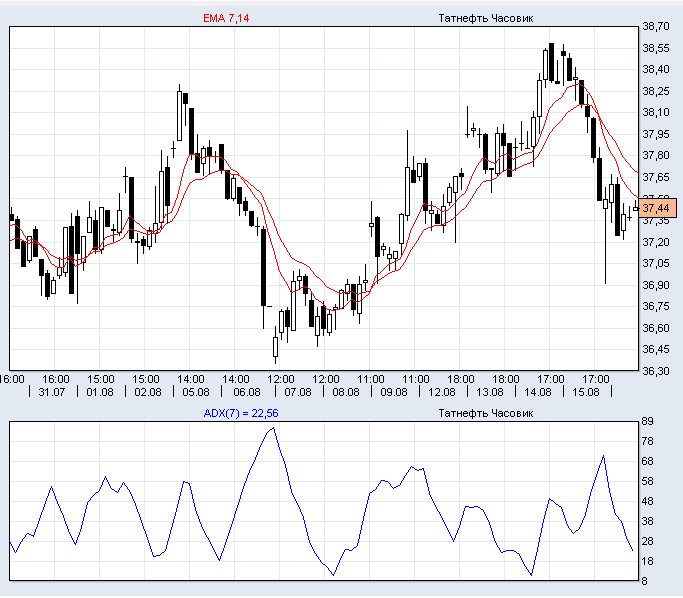Select the 15.08 date marker on the time axis
The width and height of the screenshot is (683, 598).
[585, 392]
